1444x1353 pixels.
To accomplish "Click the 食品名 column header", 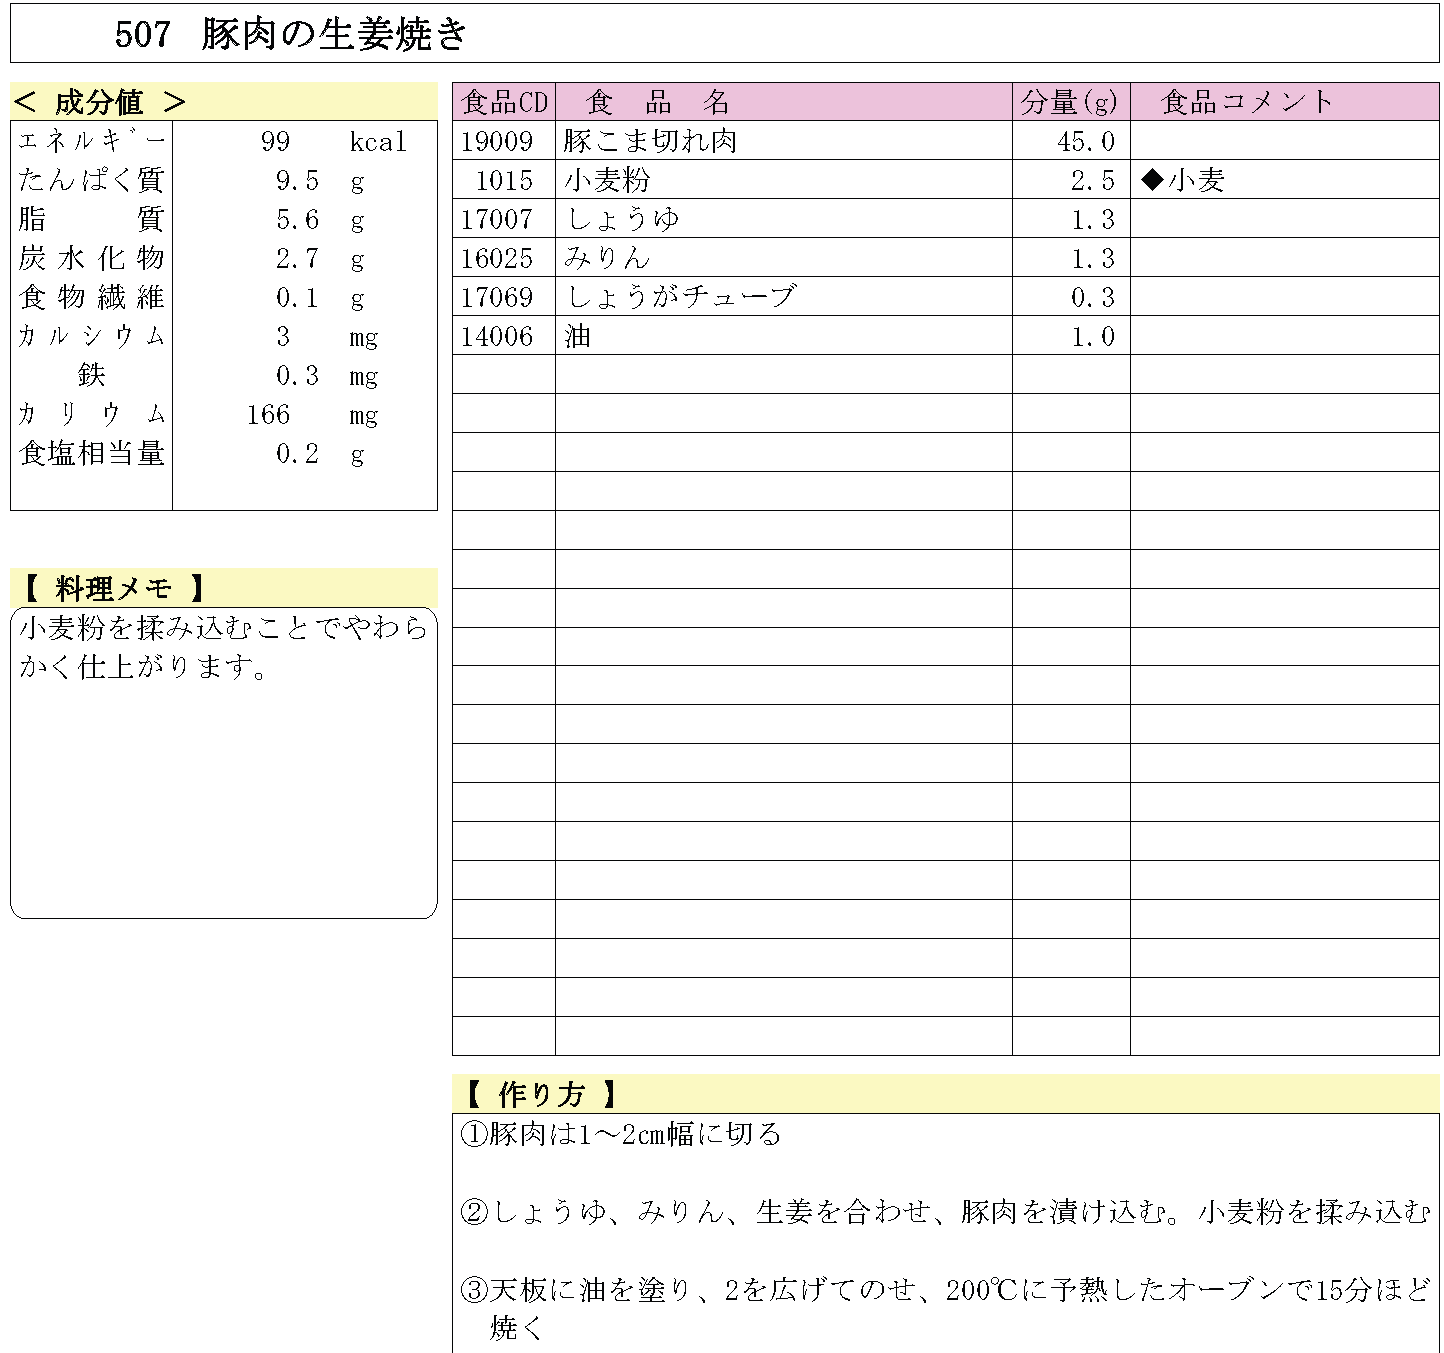I will tap(657, 102).
